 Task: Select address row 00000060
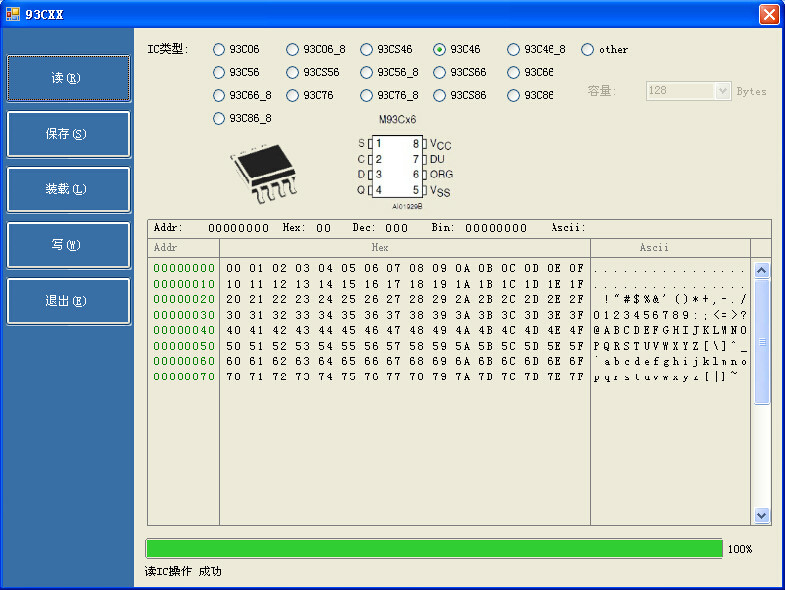tap(184, 361)
